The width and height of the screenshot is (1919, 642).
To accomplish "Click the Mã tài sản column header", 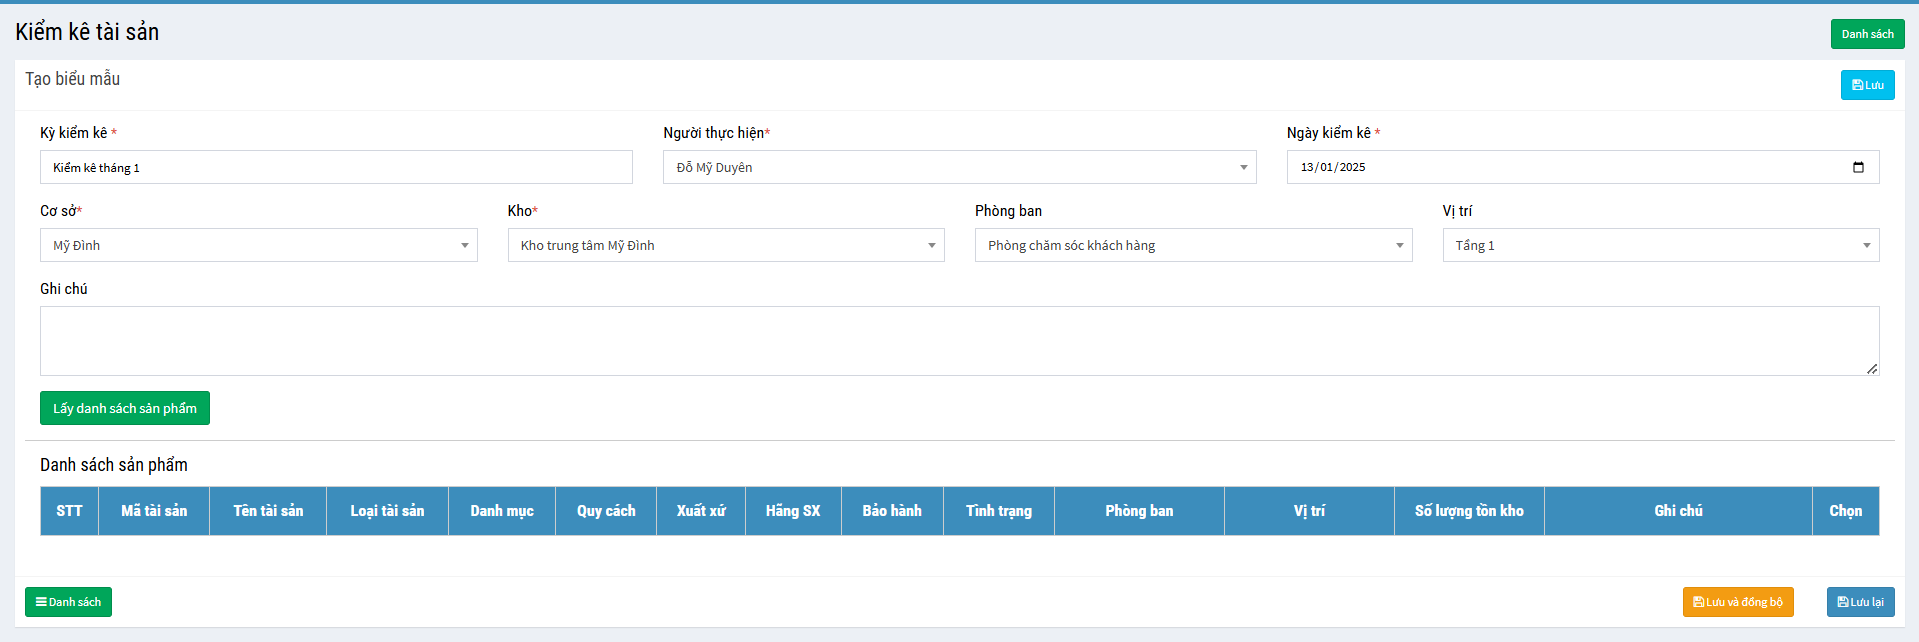I will click(154, 511).
